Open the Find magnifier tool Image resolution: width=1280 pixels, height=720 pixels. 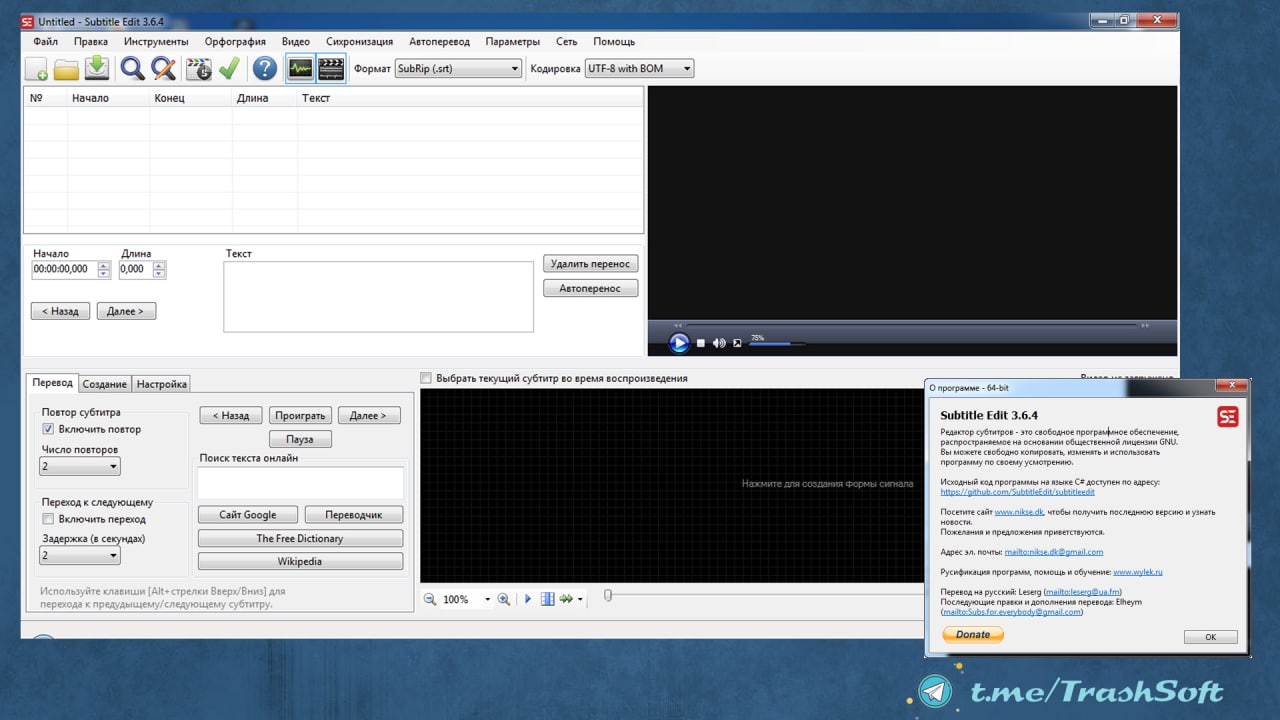132,69
